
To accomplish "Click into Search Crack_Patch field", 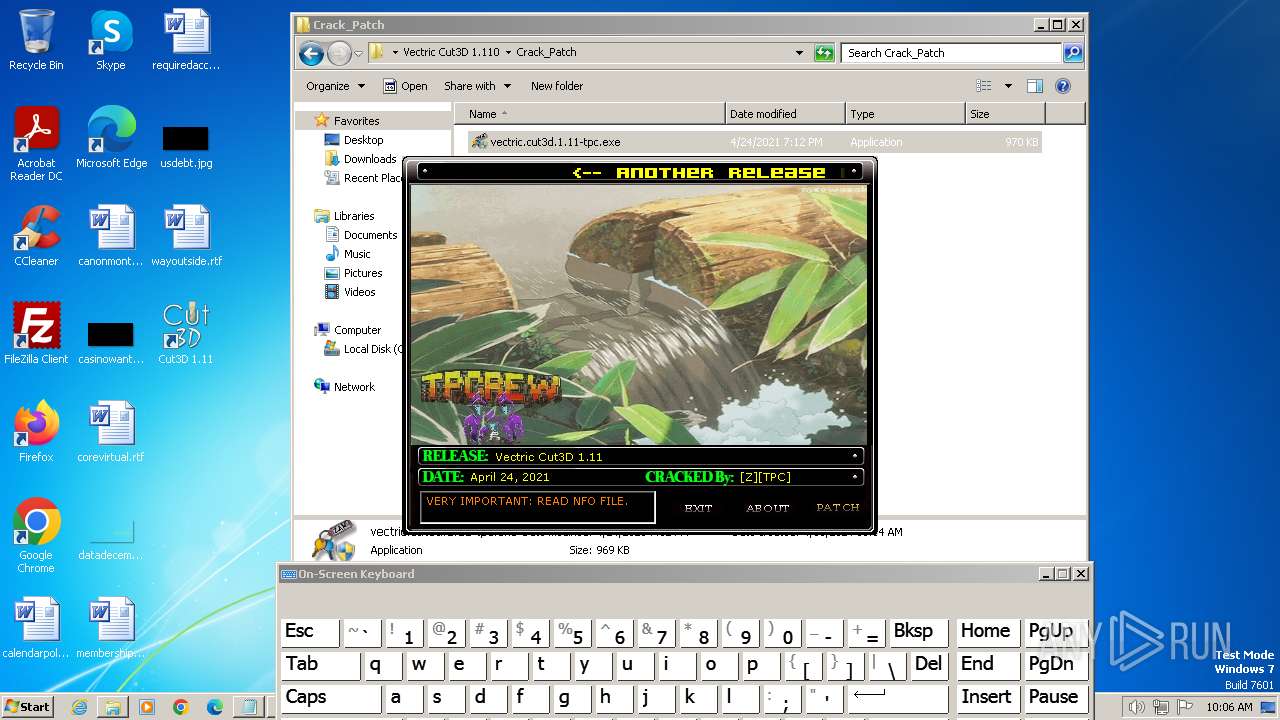I will pos(952,53).
